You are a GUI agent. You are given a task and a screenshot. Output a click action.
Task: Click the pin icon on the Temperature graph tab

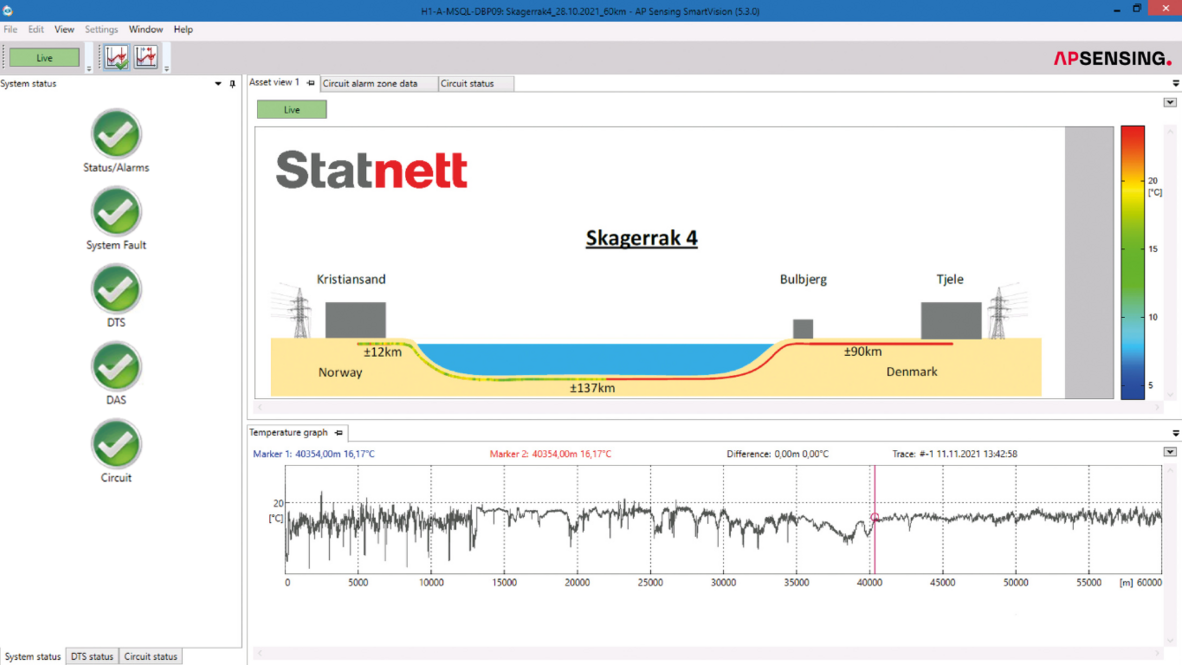coord(337,433)
